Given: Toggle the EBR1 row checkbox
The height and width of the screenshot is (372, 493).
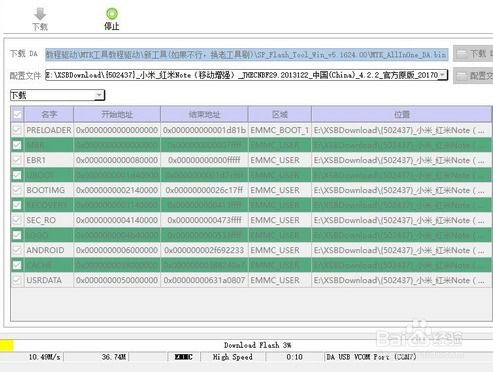Looking at the screenshot, I should 17,160.
